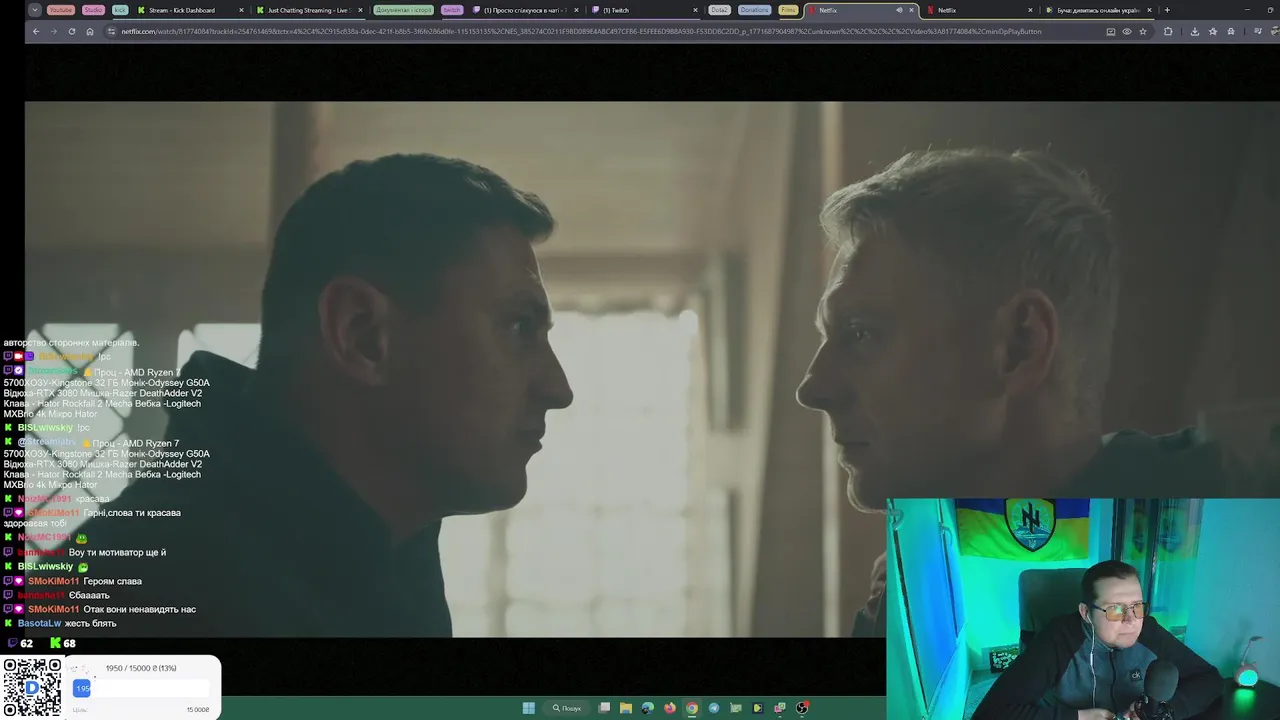Viewport: 1280px width, 720px height.
Task: Open File Explorer from taskbar
Action: coord(626,708)
